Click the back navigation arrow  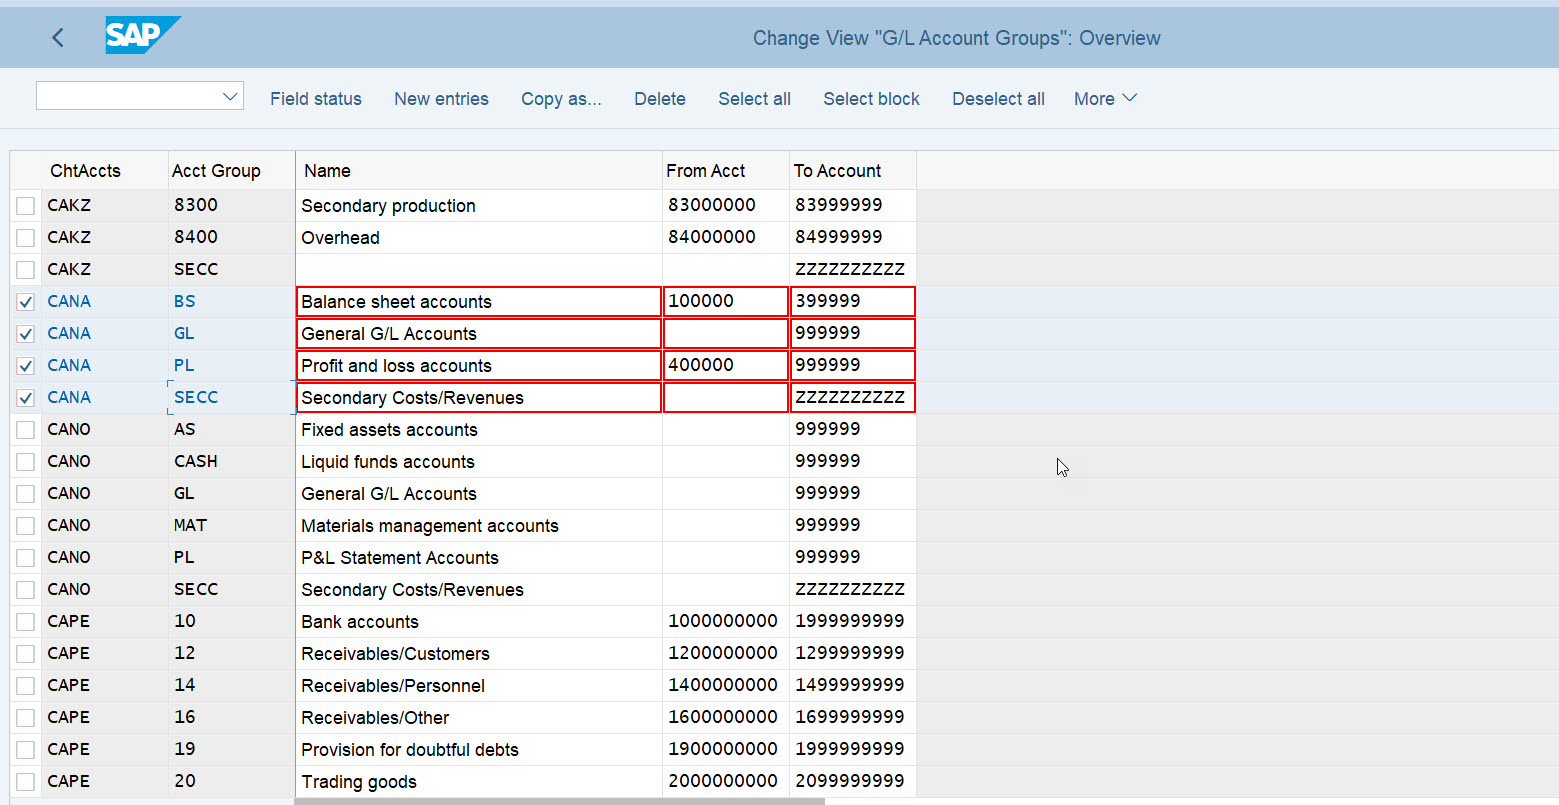(57, 36)
